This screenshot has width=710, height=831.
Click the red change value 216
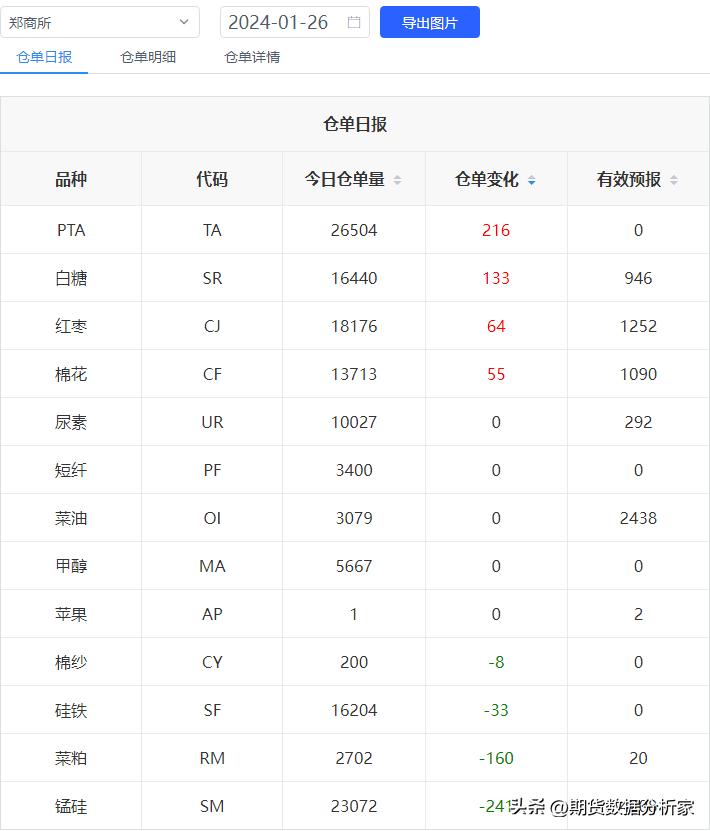tap(496, 230)
